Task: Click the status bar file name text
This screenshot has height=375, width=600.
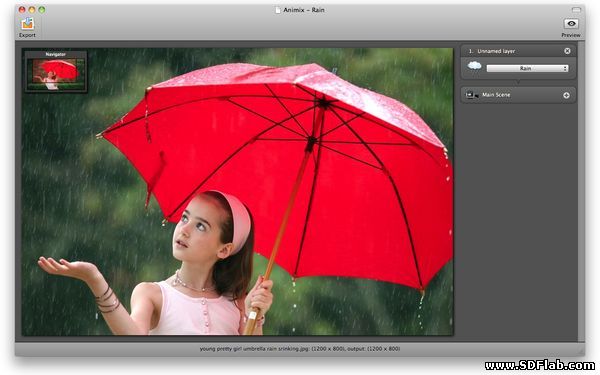Action: (x=300, y=349)
